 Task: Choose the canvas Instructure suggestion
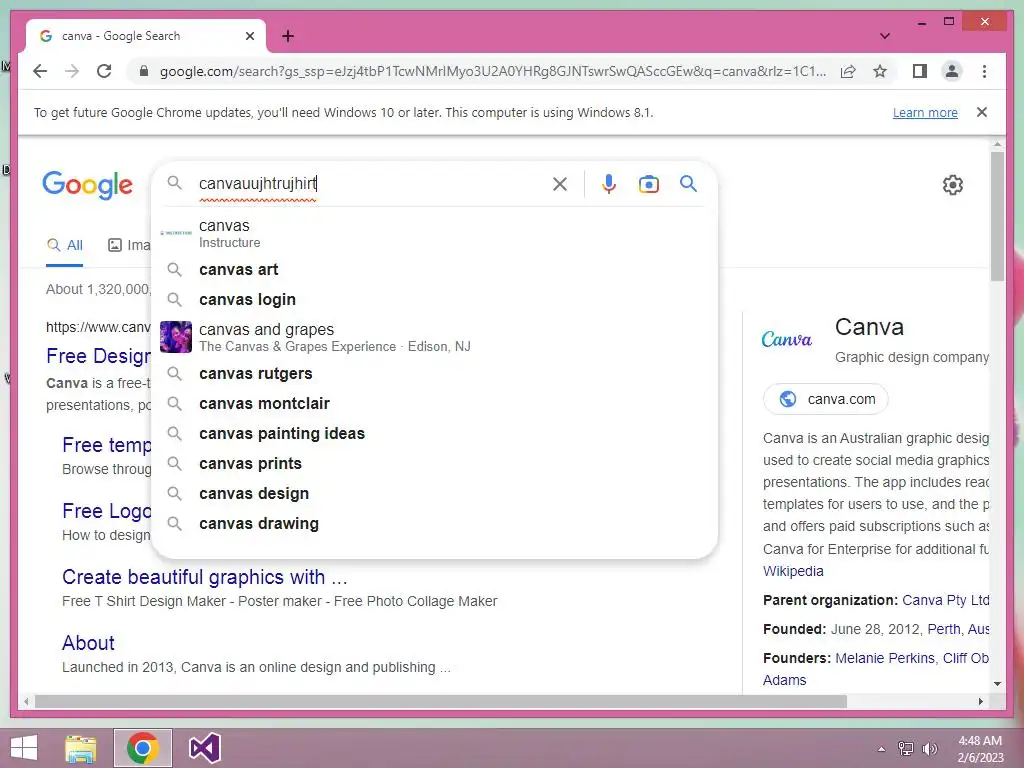(x=434, y=233)
